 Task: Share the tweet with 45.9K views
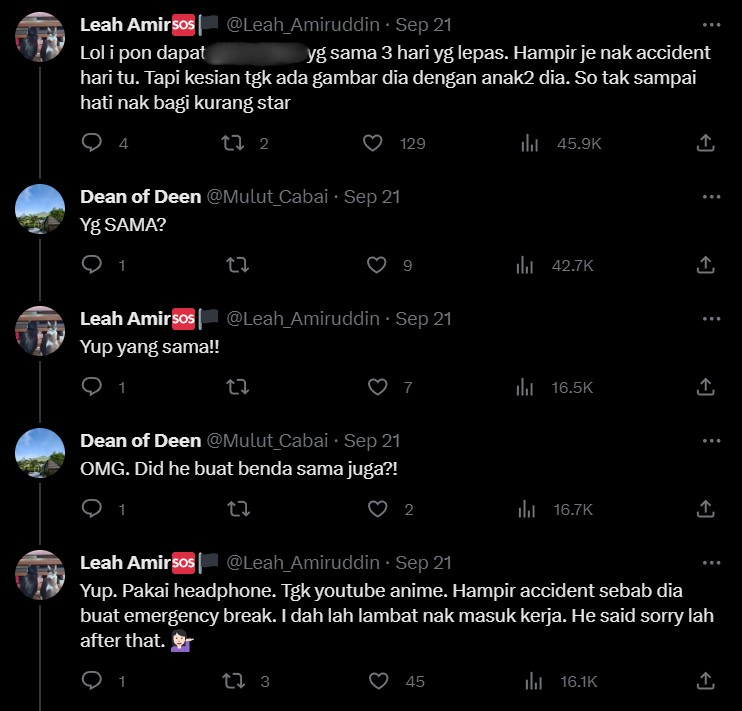click(x=705, y=143)
